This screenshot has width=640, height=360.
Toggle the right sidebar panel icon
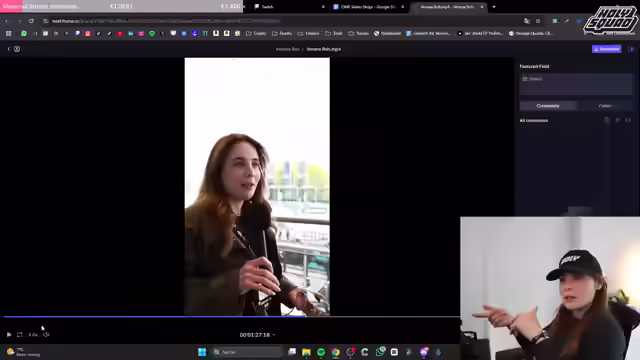(631, 49)
